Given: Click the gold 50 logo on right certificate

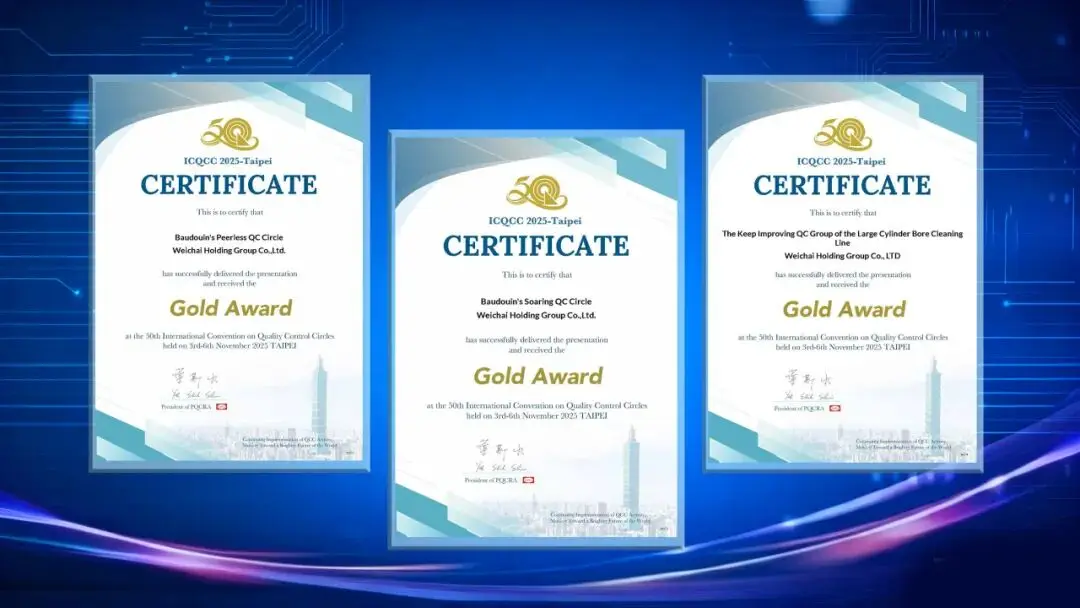Looking at the screenshot, I should coord(842,134).
